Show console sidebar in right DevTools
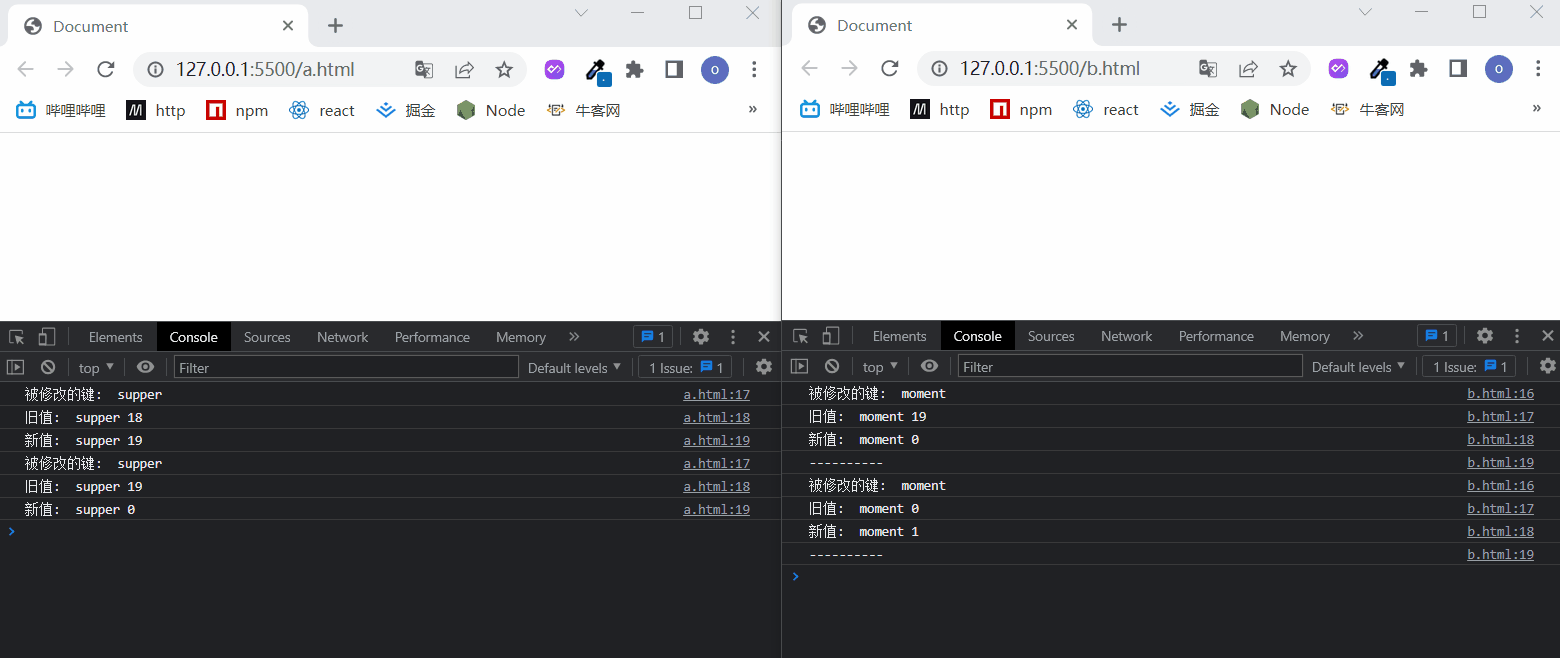The width and height of the screenshot is (1560, 658). (799, 366)
